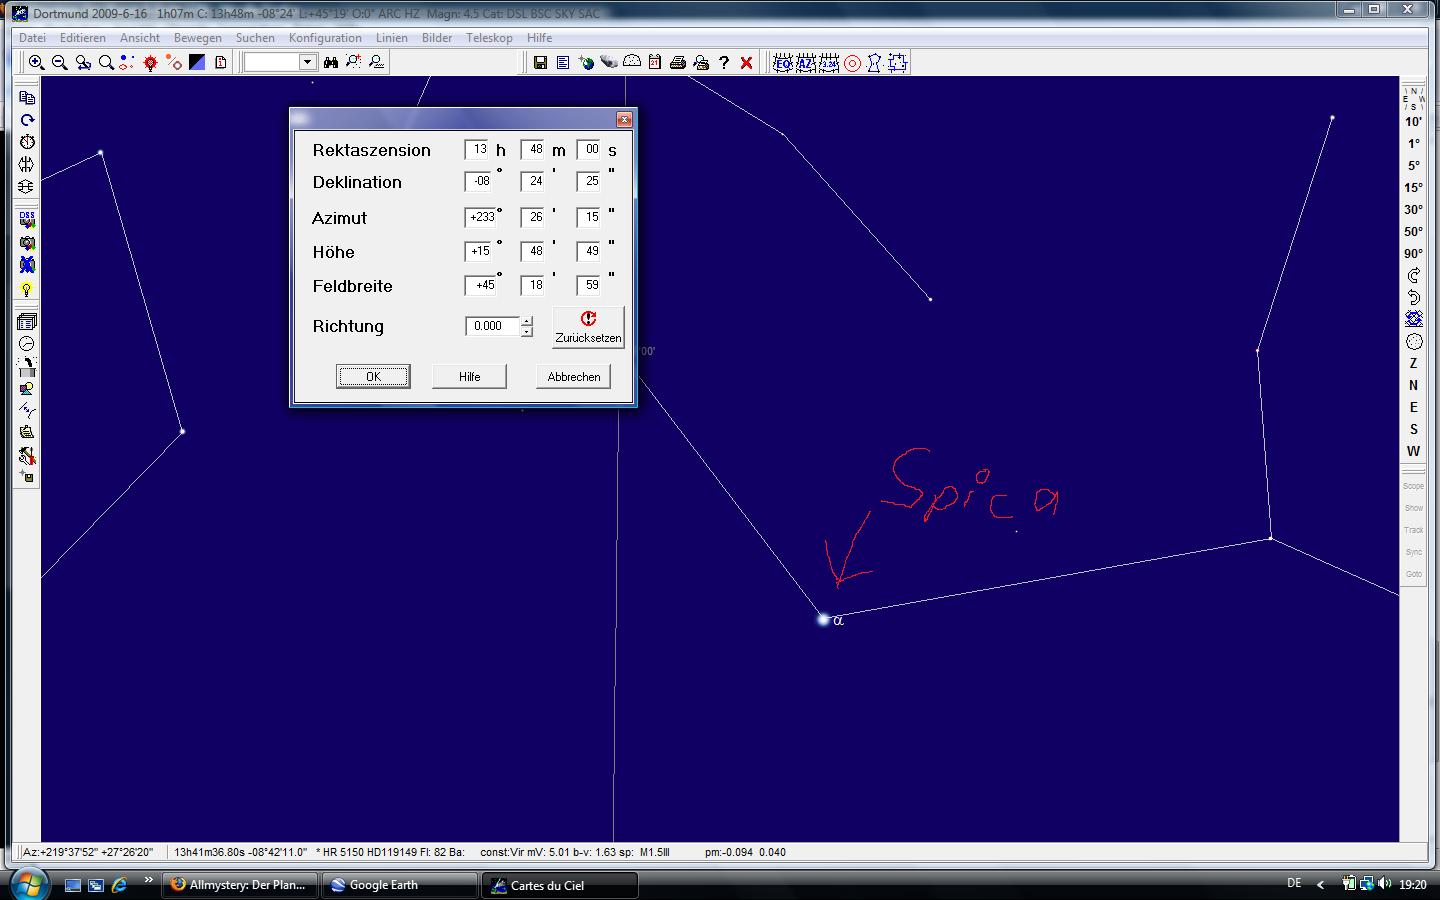Set field of view to 1°

click(1413, 143)
